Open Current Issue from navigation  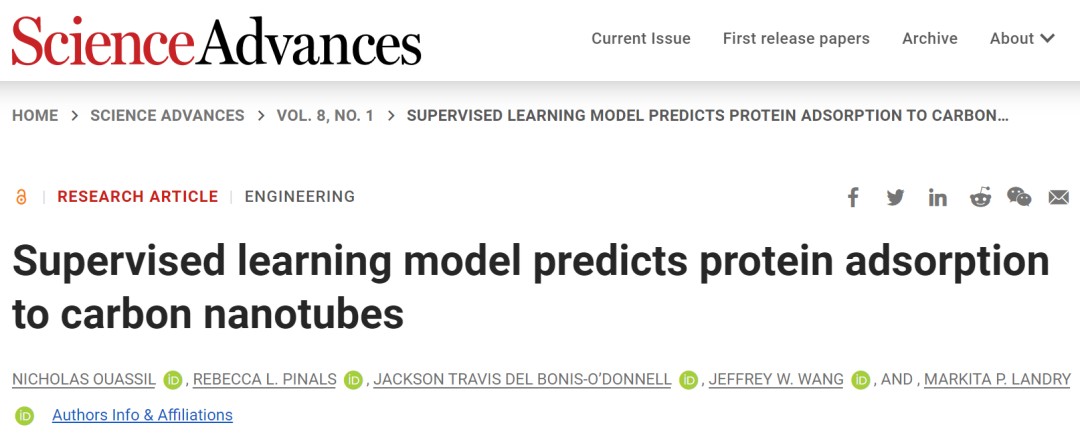pos(641,39)
